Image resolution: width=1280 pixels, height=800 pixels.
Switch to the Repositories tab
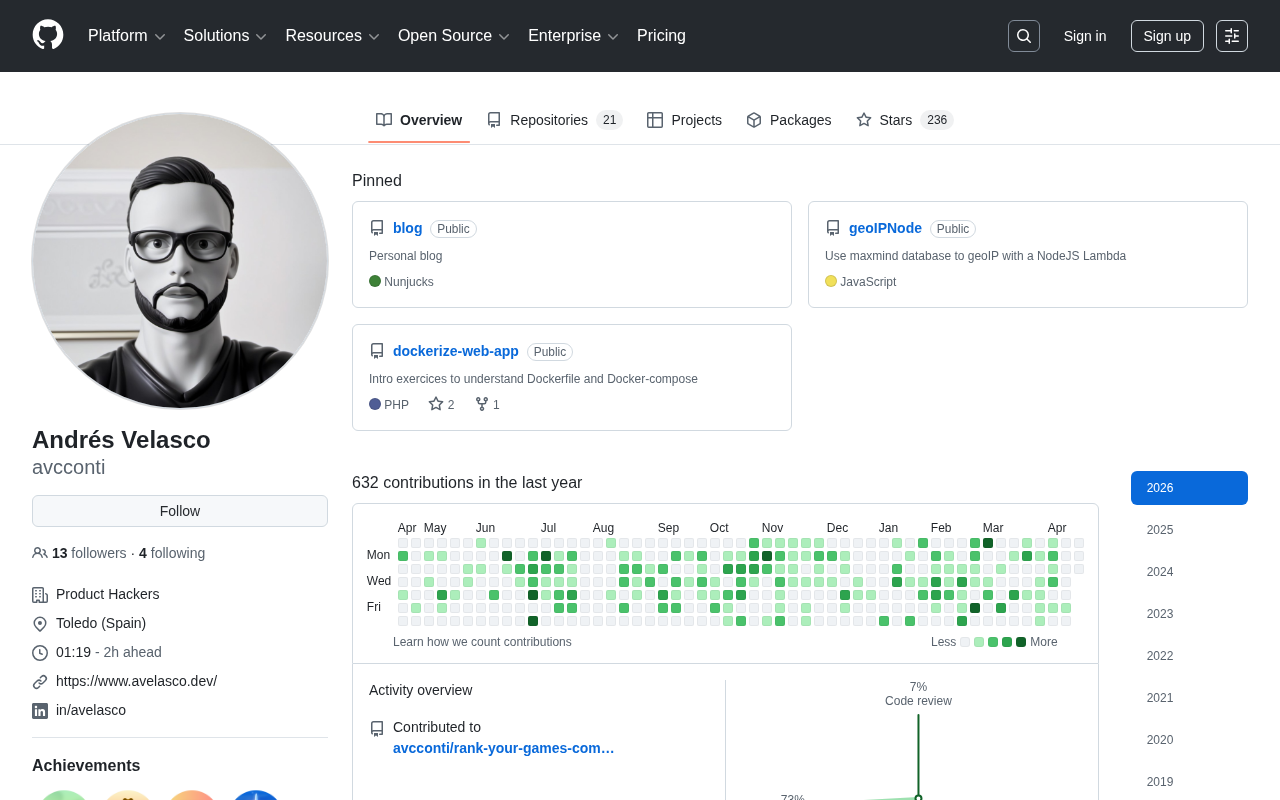click(x=555, y=120)
